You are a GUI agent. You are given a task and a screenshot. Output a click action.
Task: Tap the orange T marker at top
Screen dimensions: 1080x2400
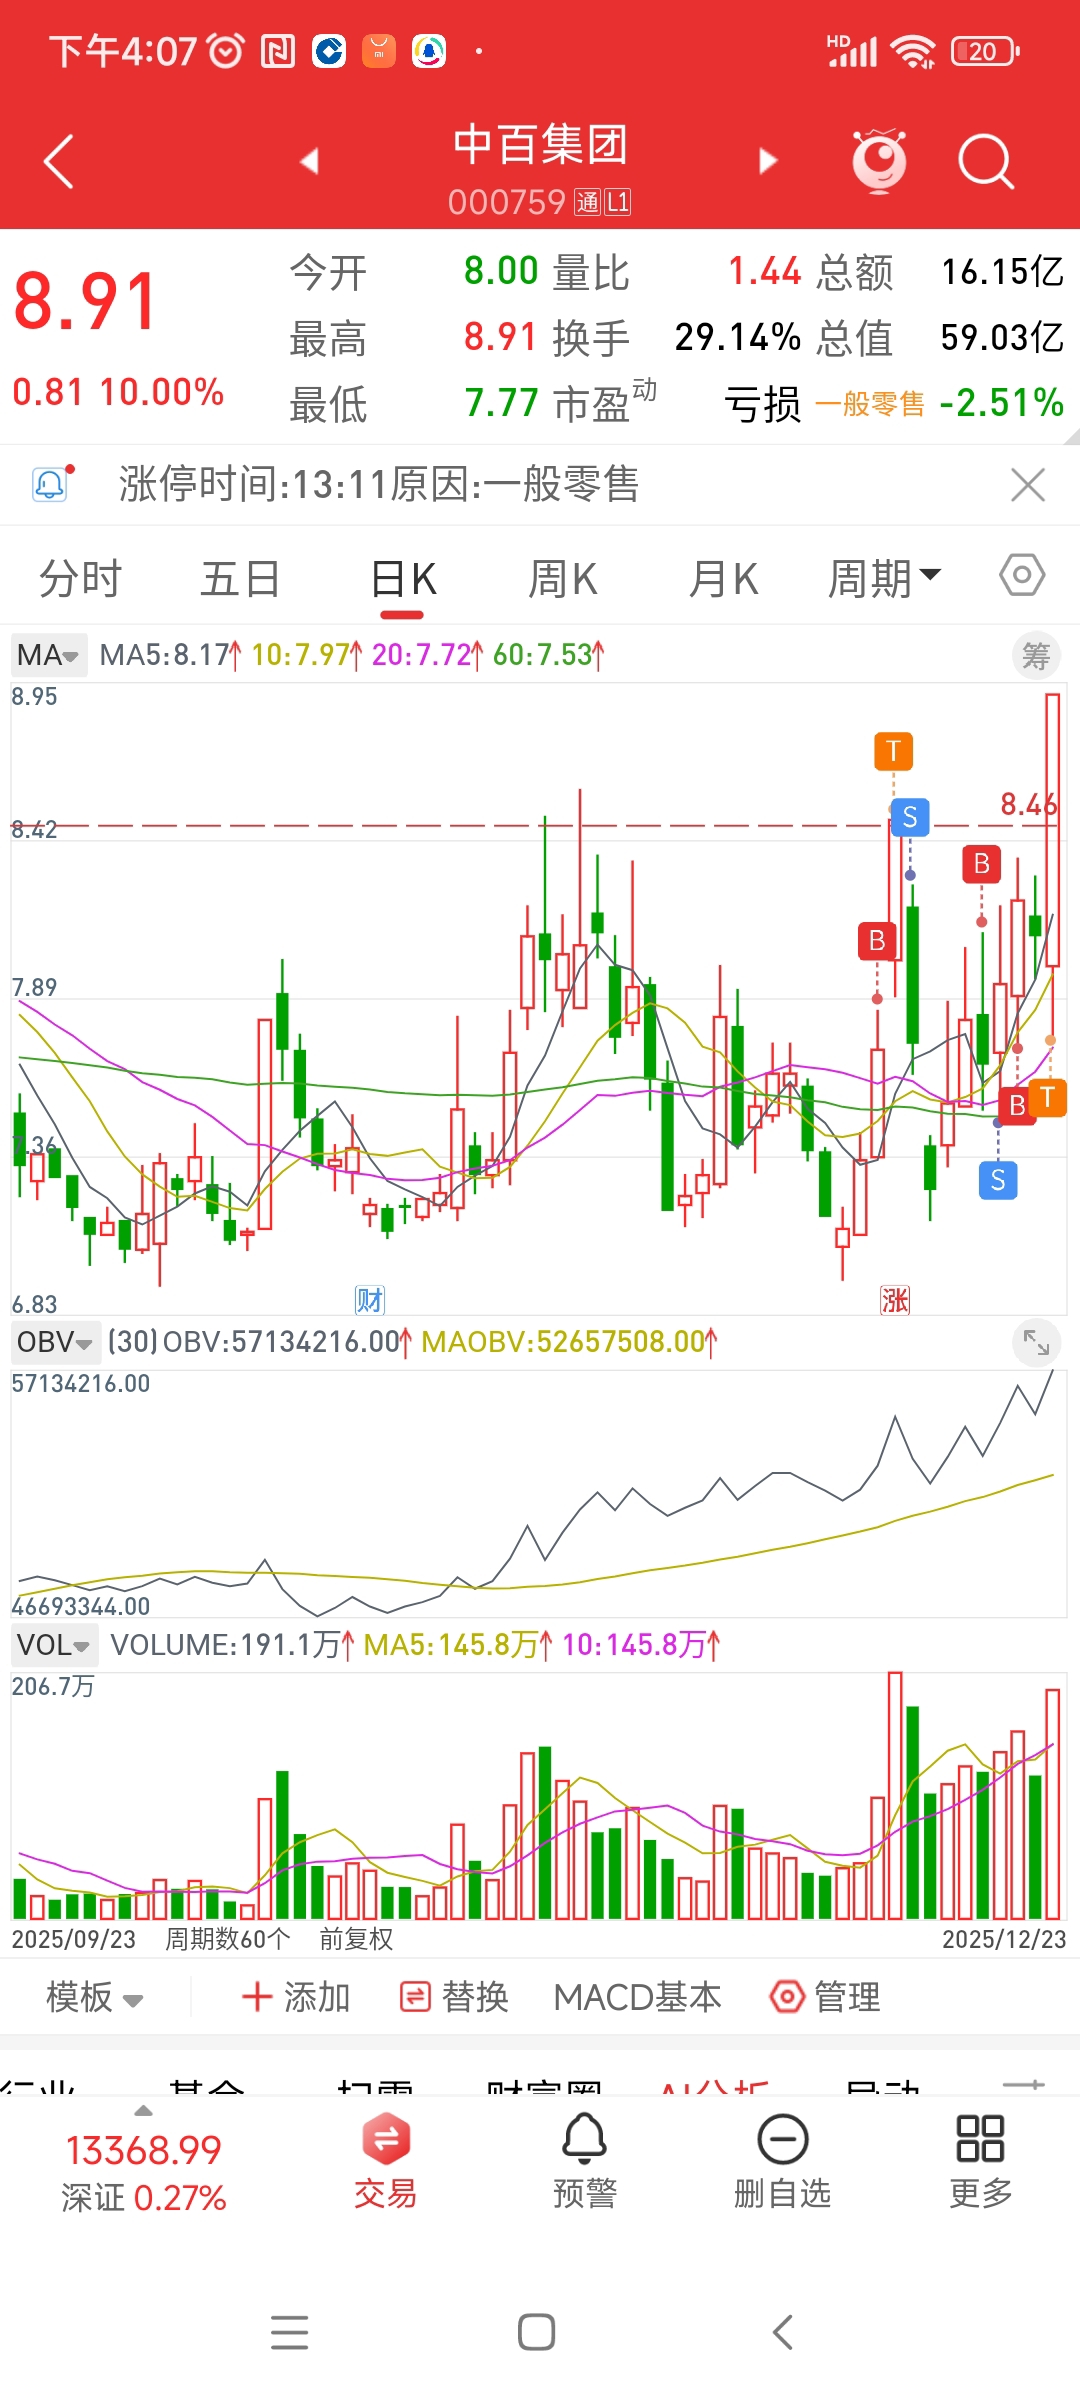tap(893, 751)
